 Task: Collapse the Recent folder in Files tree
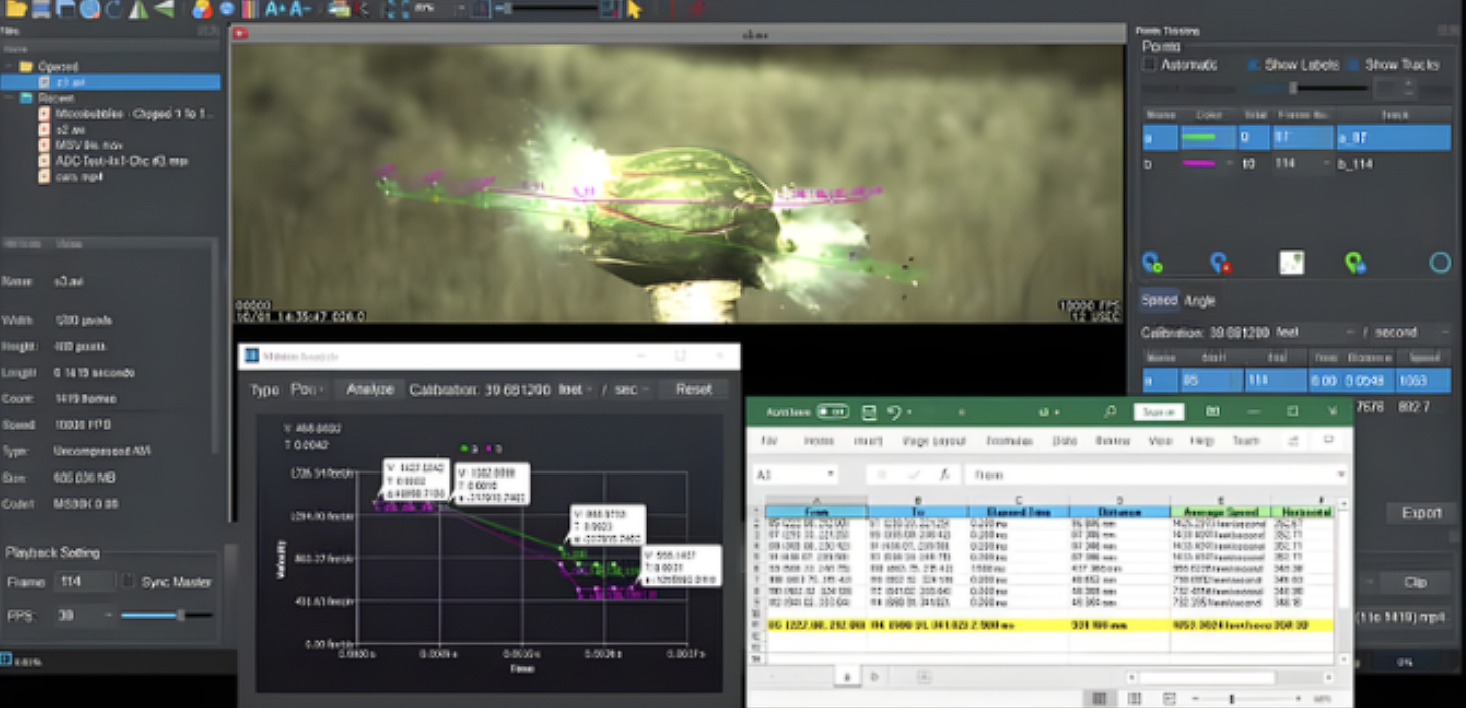pos(9,98)
